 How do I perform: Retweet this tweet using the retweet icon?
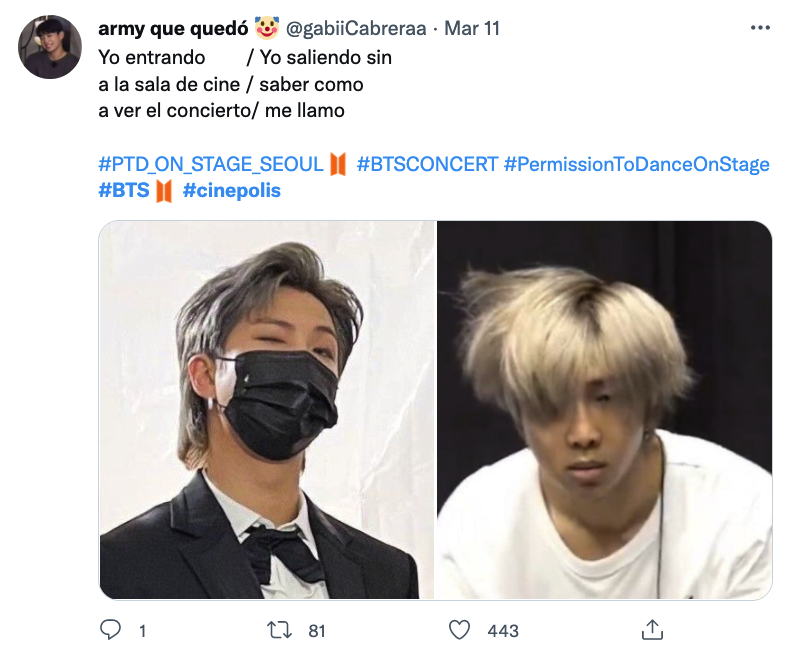click(282, 630)
